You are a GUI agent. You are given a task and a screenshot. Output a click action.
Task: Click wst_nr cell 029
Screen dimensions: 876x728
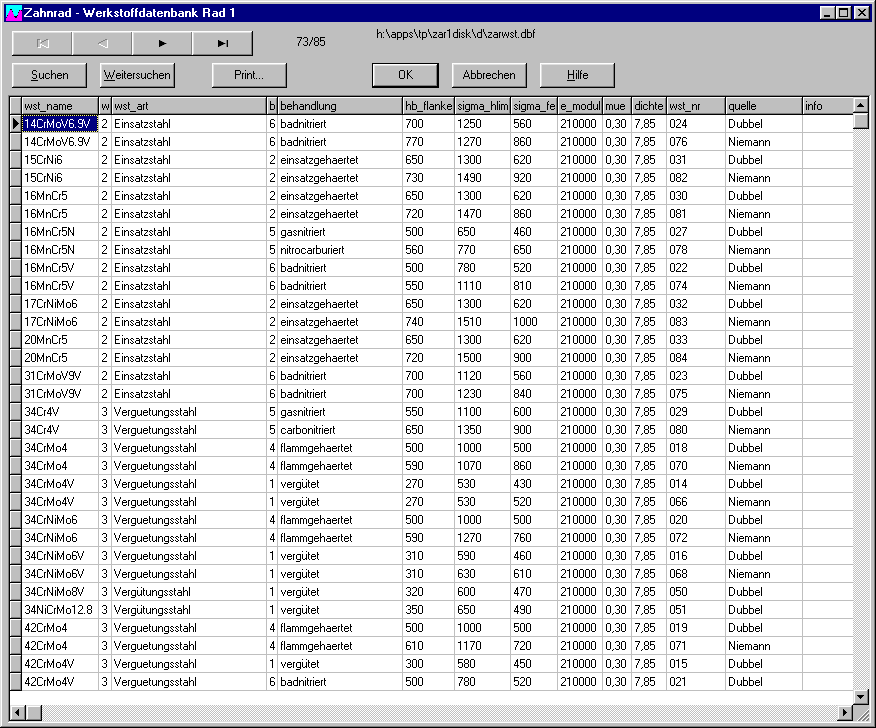pyautogui.click(x=696, y=412)
